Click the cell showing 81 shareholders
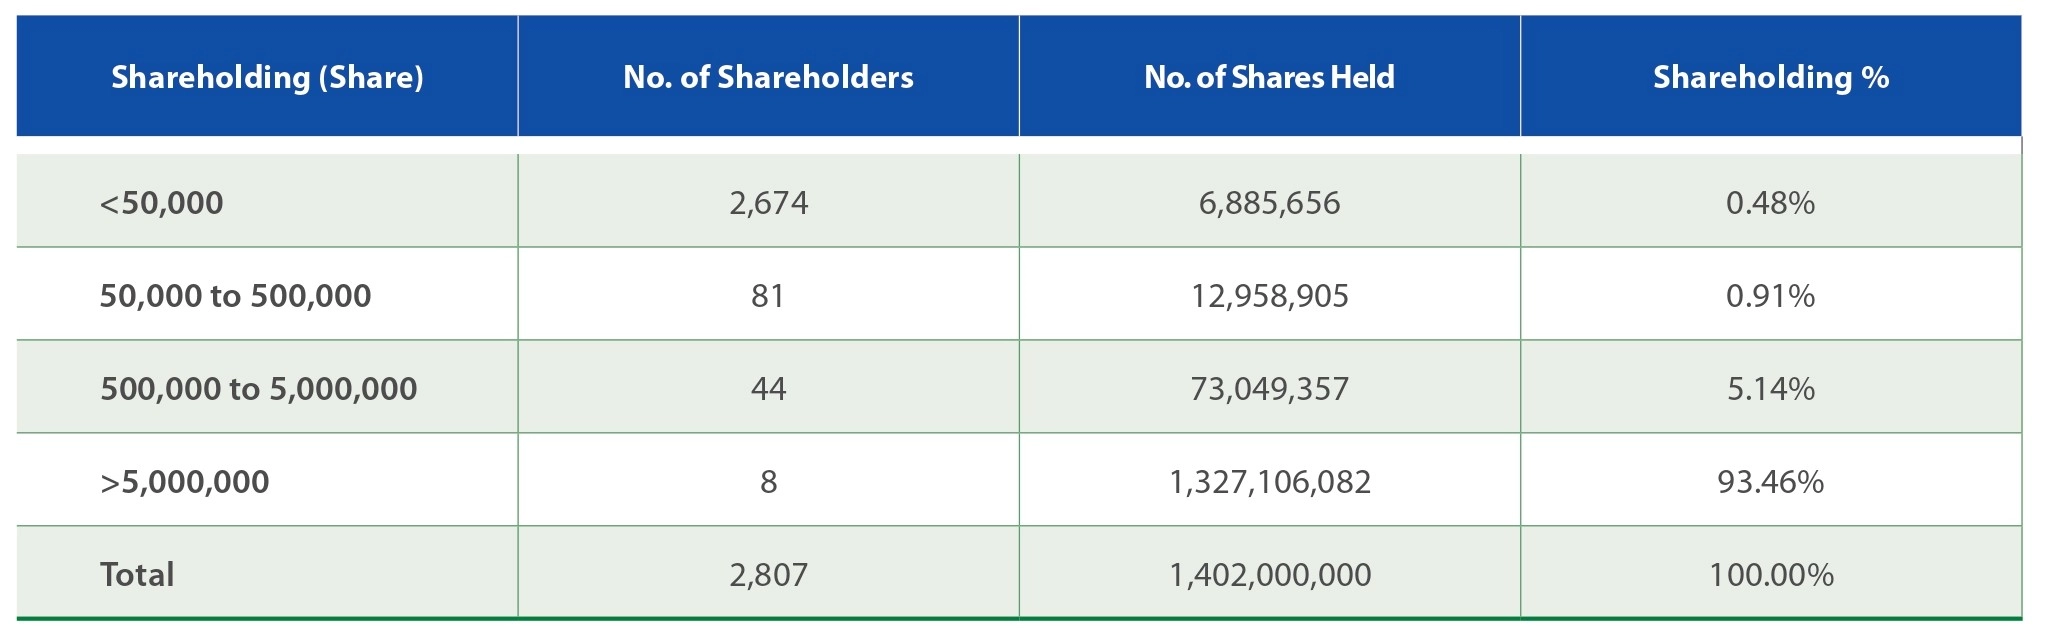Image resolution: width=2047 pixels, height=643 pixels. [x=768, y=296]
